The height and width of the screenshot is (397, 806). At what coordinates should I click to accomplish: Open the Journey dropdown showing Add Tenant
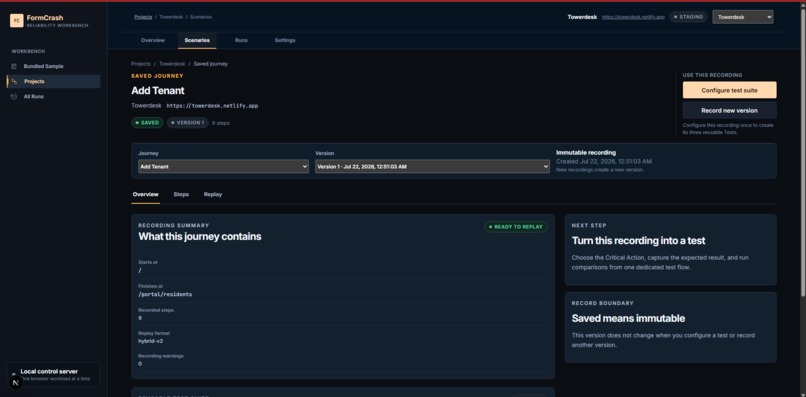coord(224,167)
